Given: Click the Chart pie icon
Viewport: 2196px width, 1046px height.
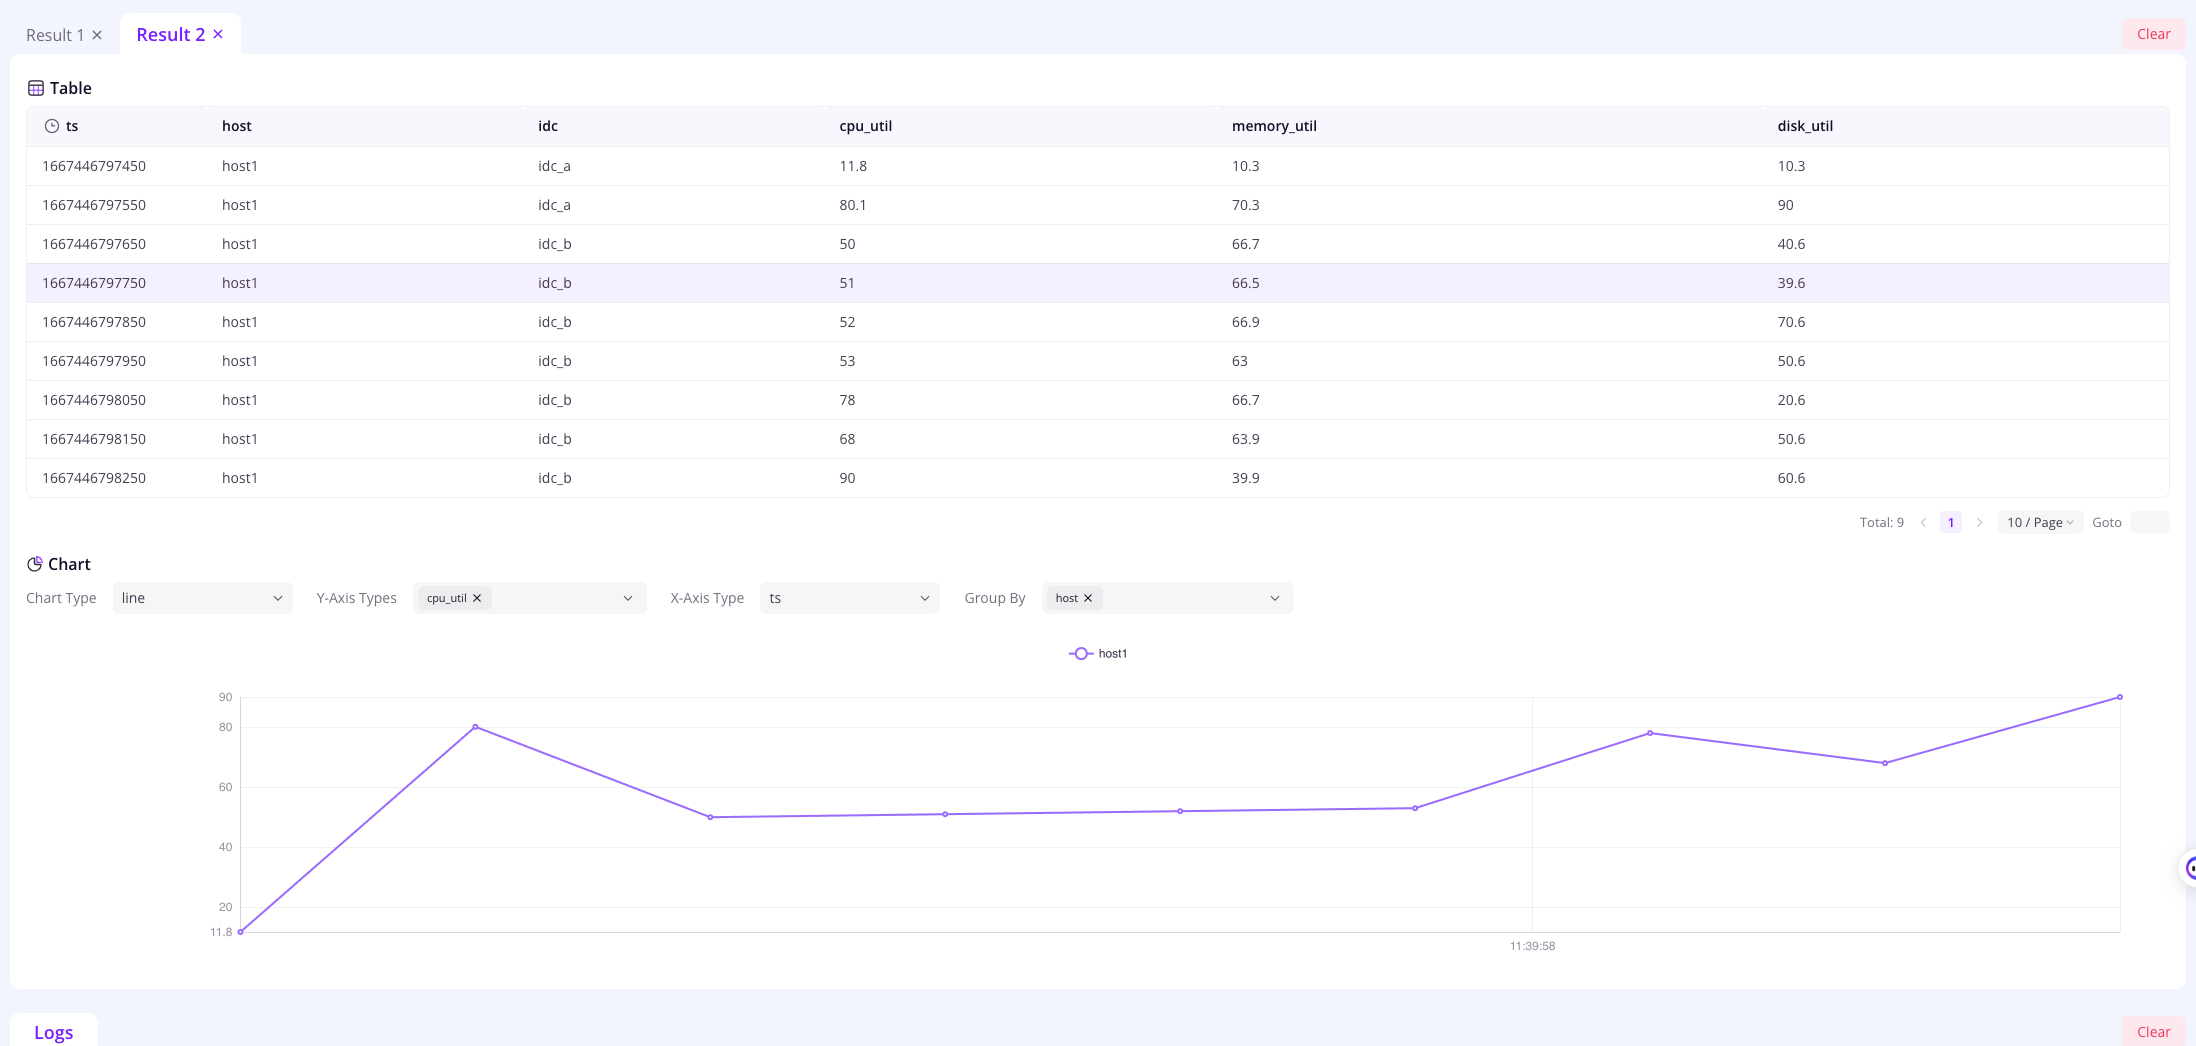Looking at the screenshot, I should pos(35,564).
